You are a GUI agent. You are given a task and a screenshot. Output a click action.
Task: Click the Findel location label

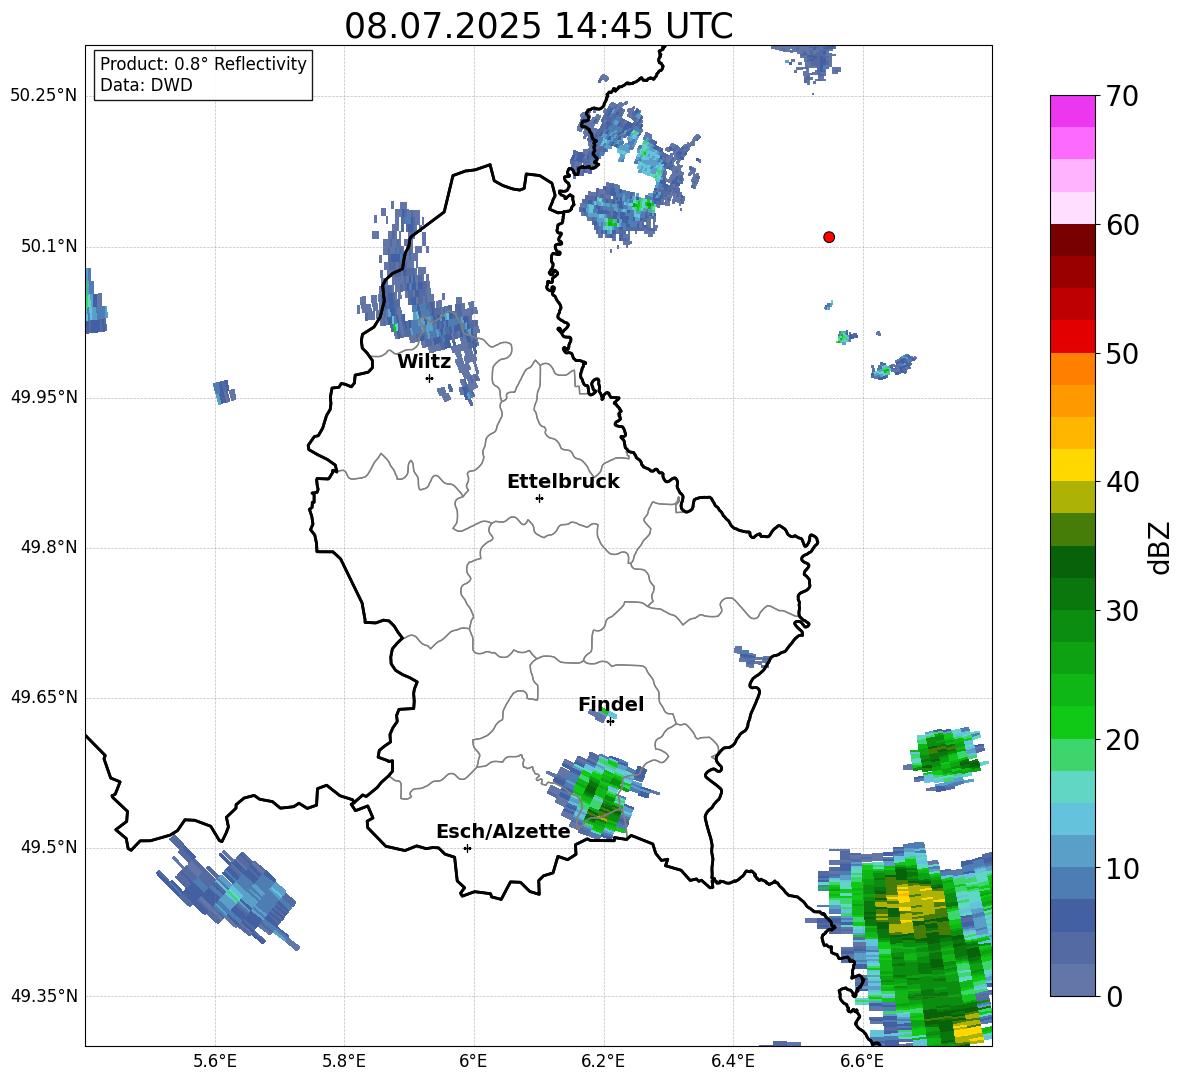point(611,704)
